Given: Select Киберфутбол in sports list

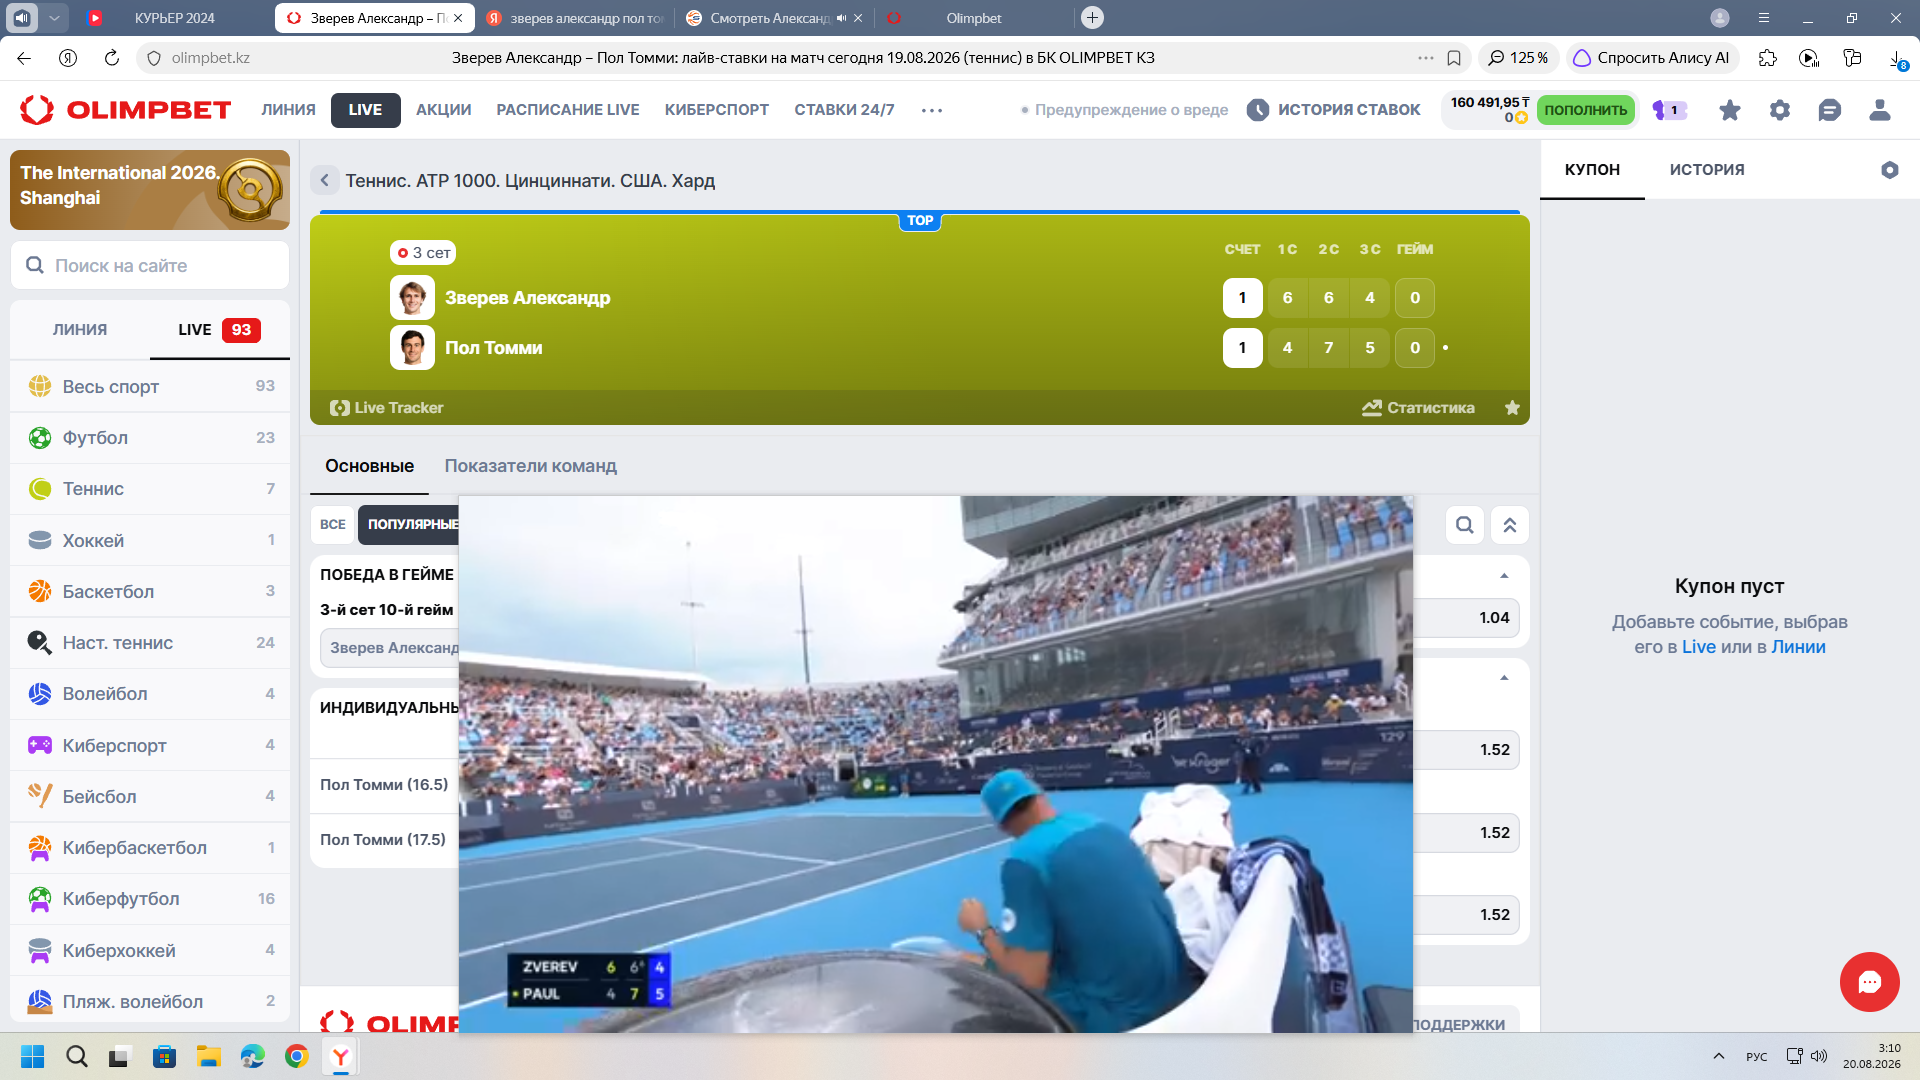Looking at the screenshot, I should pos(150,899).
